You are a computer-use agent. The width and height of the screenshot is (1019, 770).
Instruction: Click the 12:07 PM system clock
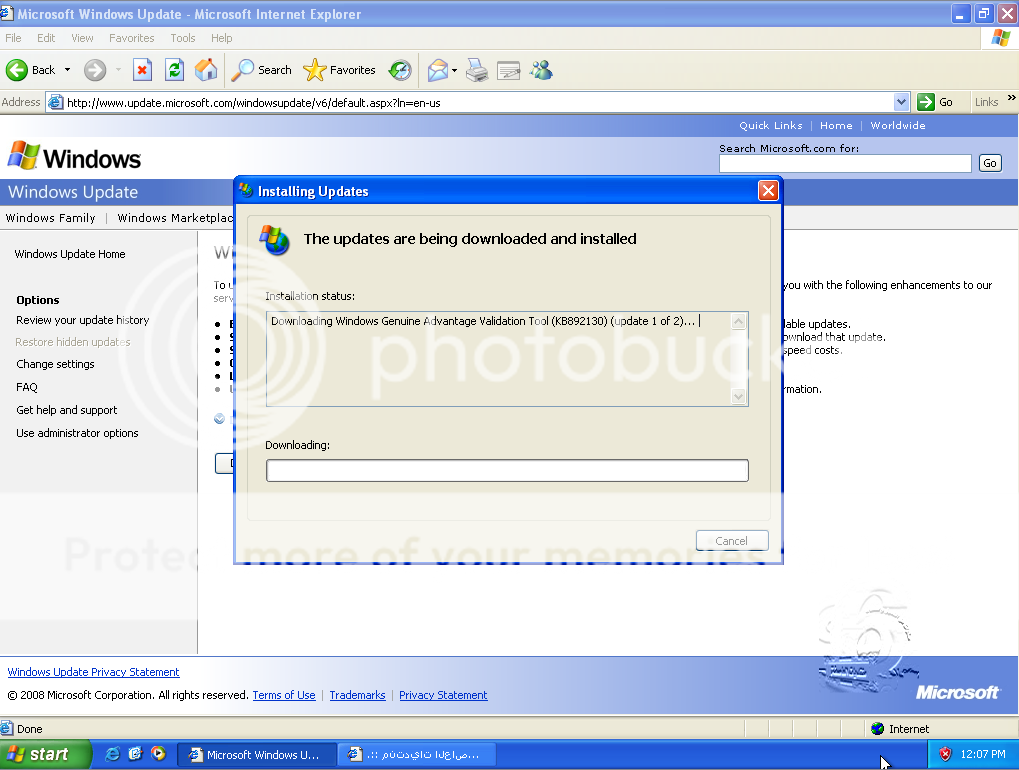(983, 754)
